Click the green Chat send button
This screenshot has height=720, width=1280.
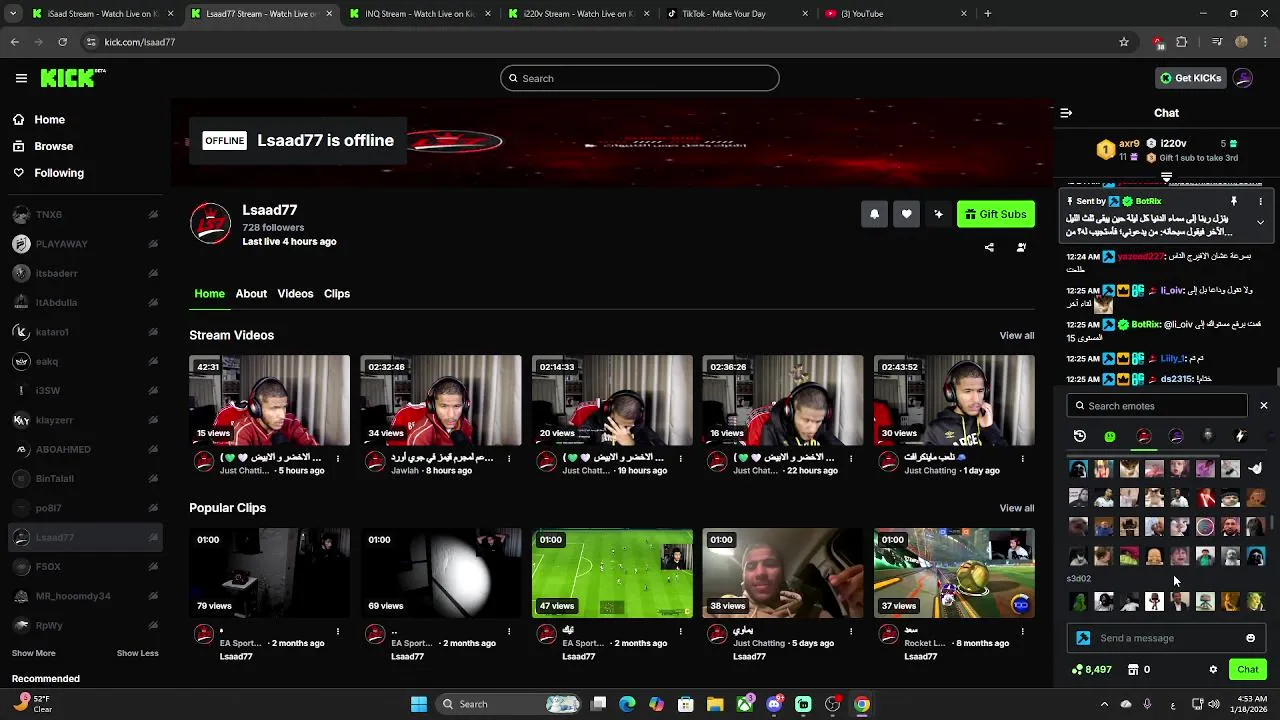pos(1248,670)
